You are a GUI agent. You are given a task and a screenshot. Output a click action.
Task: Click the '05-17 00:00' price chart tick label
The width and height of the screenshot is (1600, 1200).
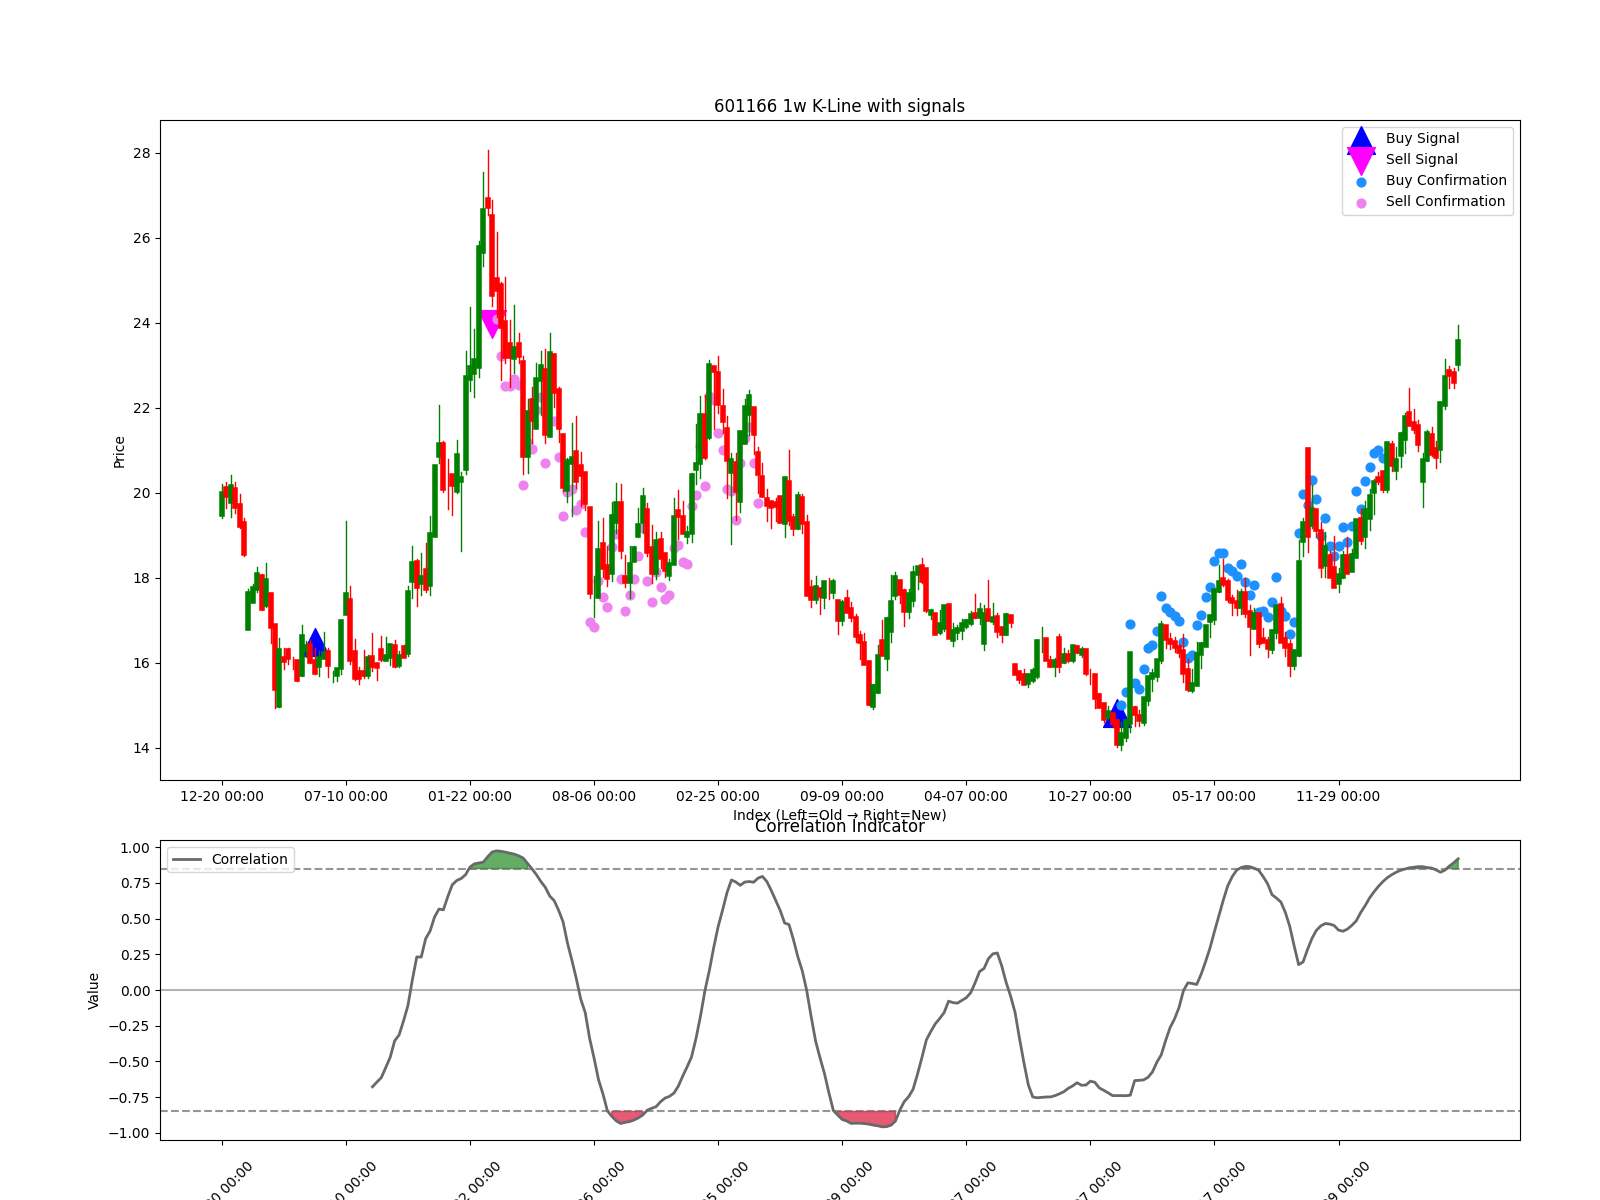pyautogui.click(x=1214, y=796)
